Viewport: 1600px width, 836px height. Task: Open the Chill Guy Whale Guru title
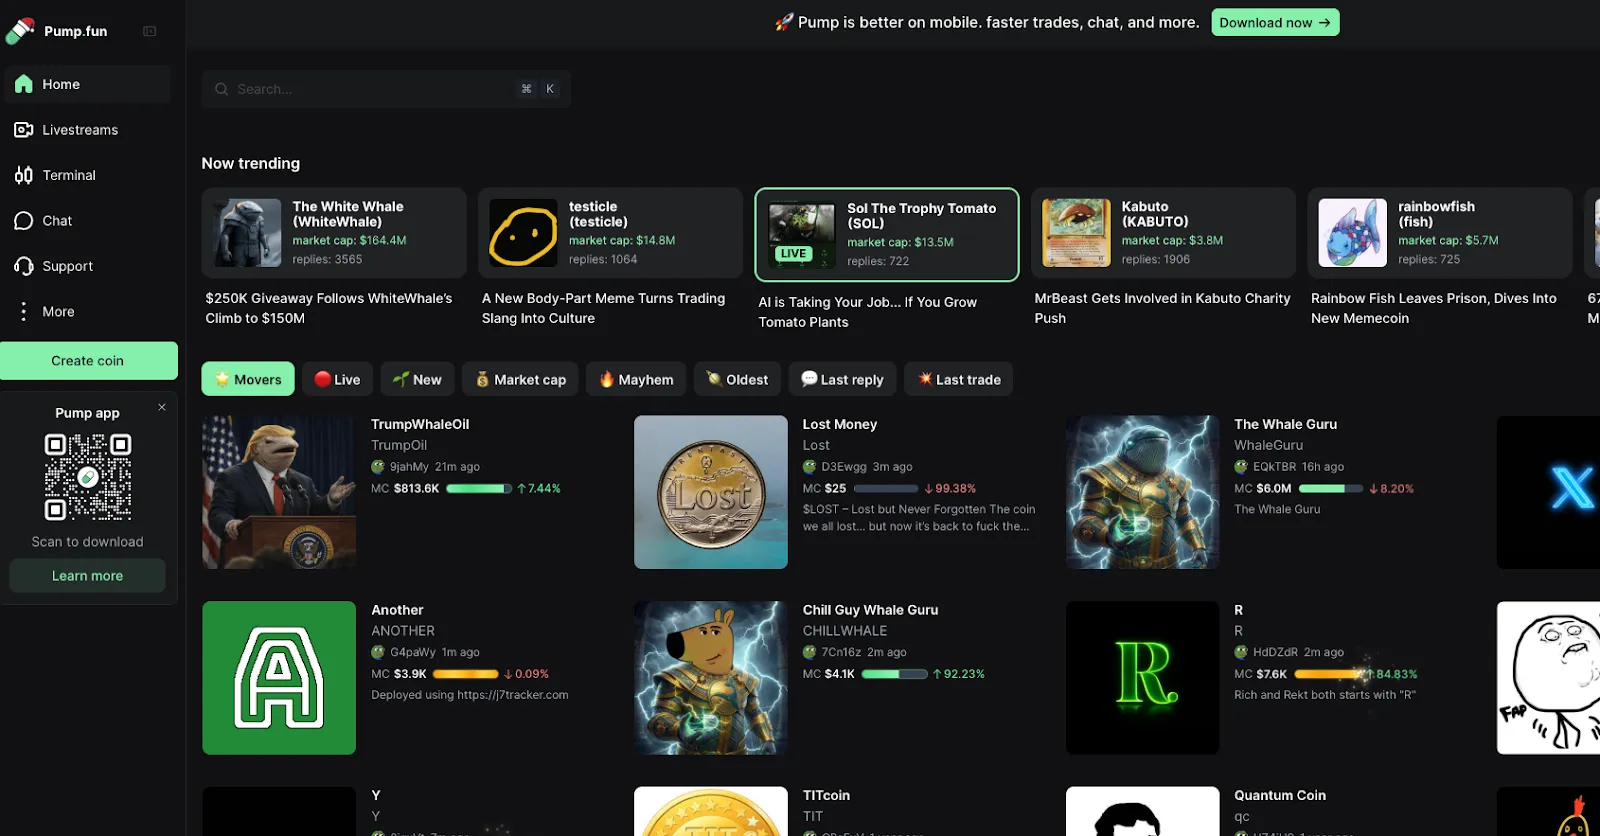tap(870, 610)
